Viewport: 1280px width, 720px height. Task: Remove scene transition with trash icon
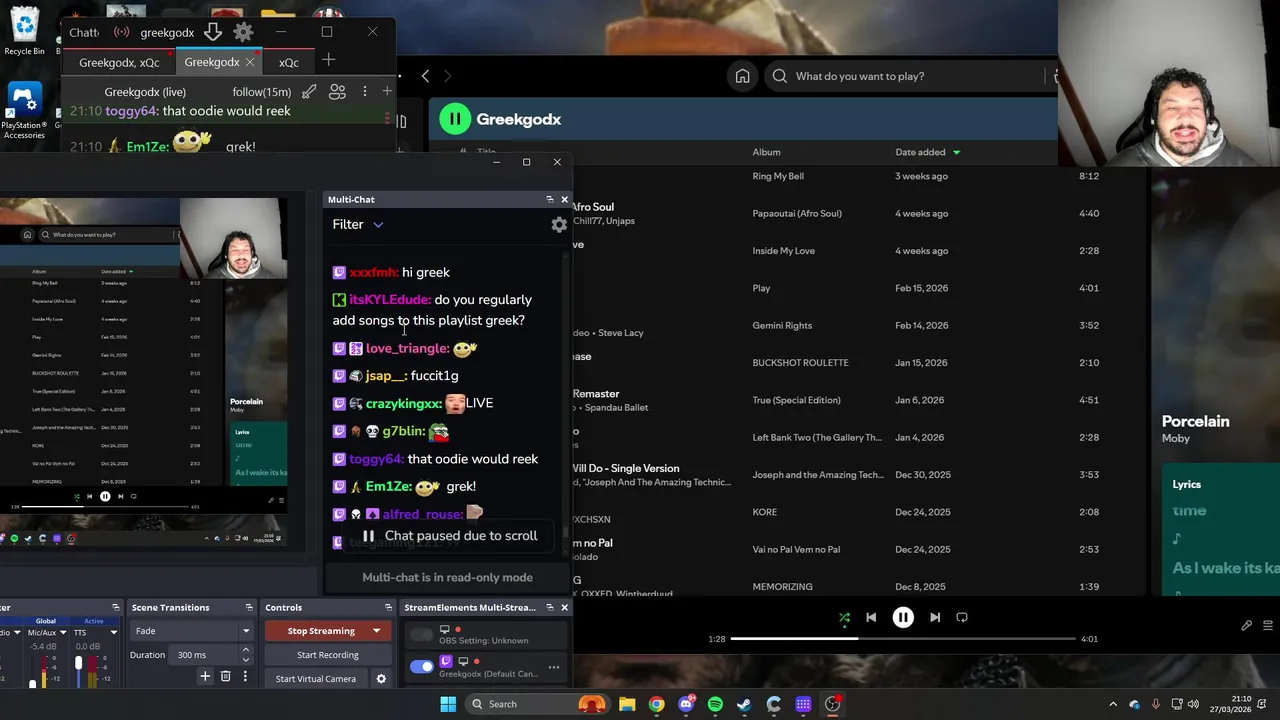pyautogui.click(x=226, y=677)
